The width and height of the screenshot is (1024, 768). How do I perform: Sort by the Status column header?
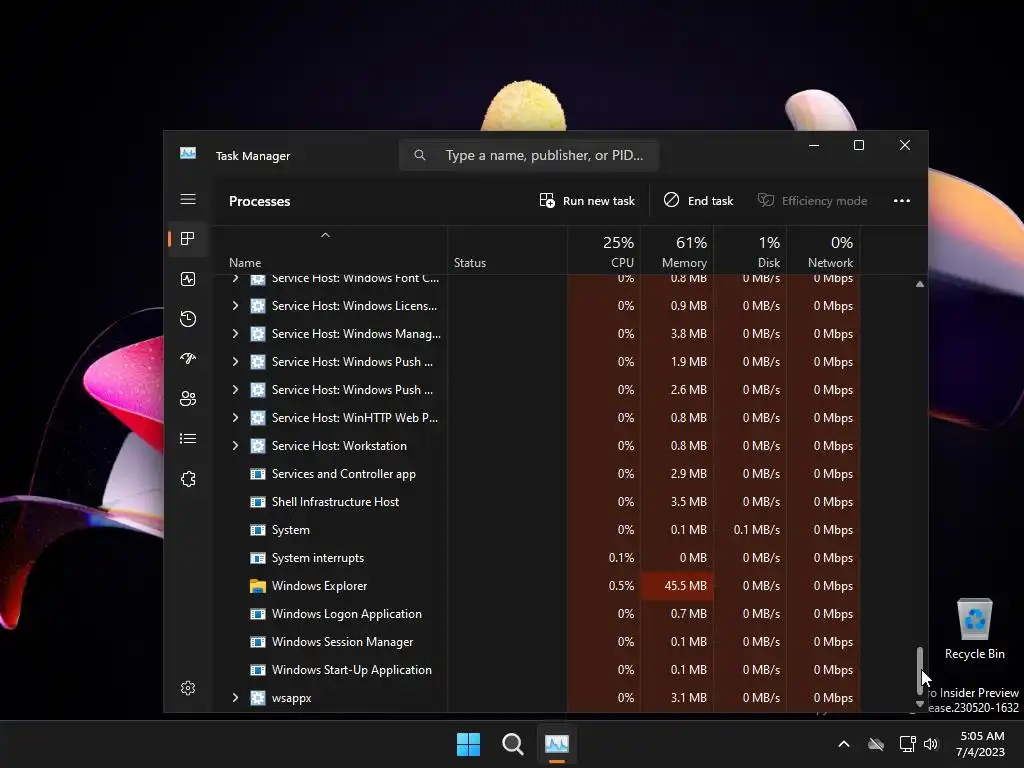click(x=507, y=250)
